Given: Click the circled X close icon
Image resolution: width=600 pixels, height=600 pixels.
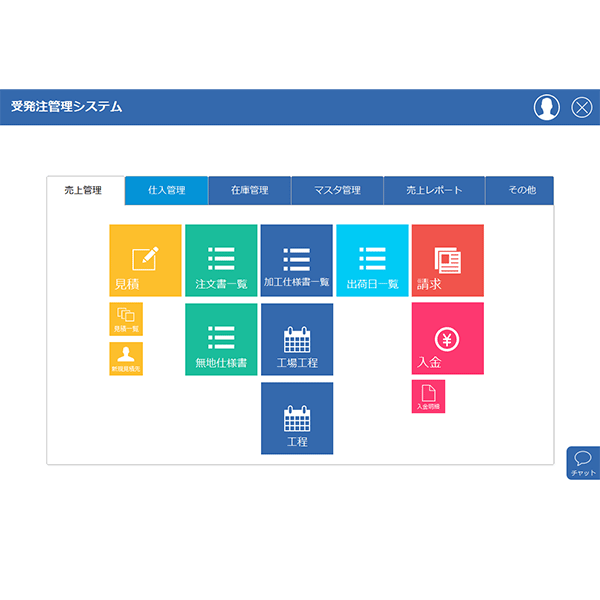Looking at the screenshot, I should (582, 107).
